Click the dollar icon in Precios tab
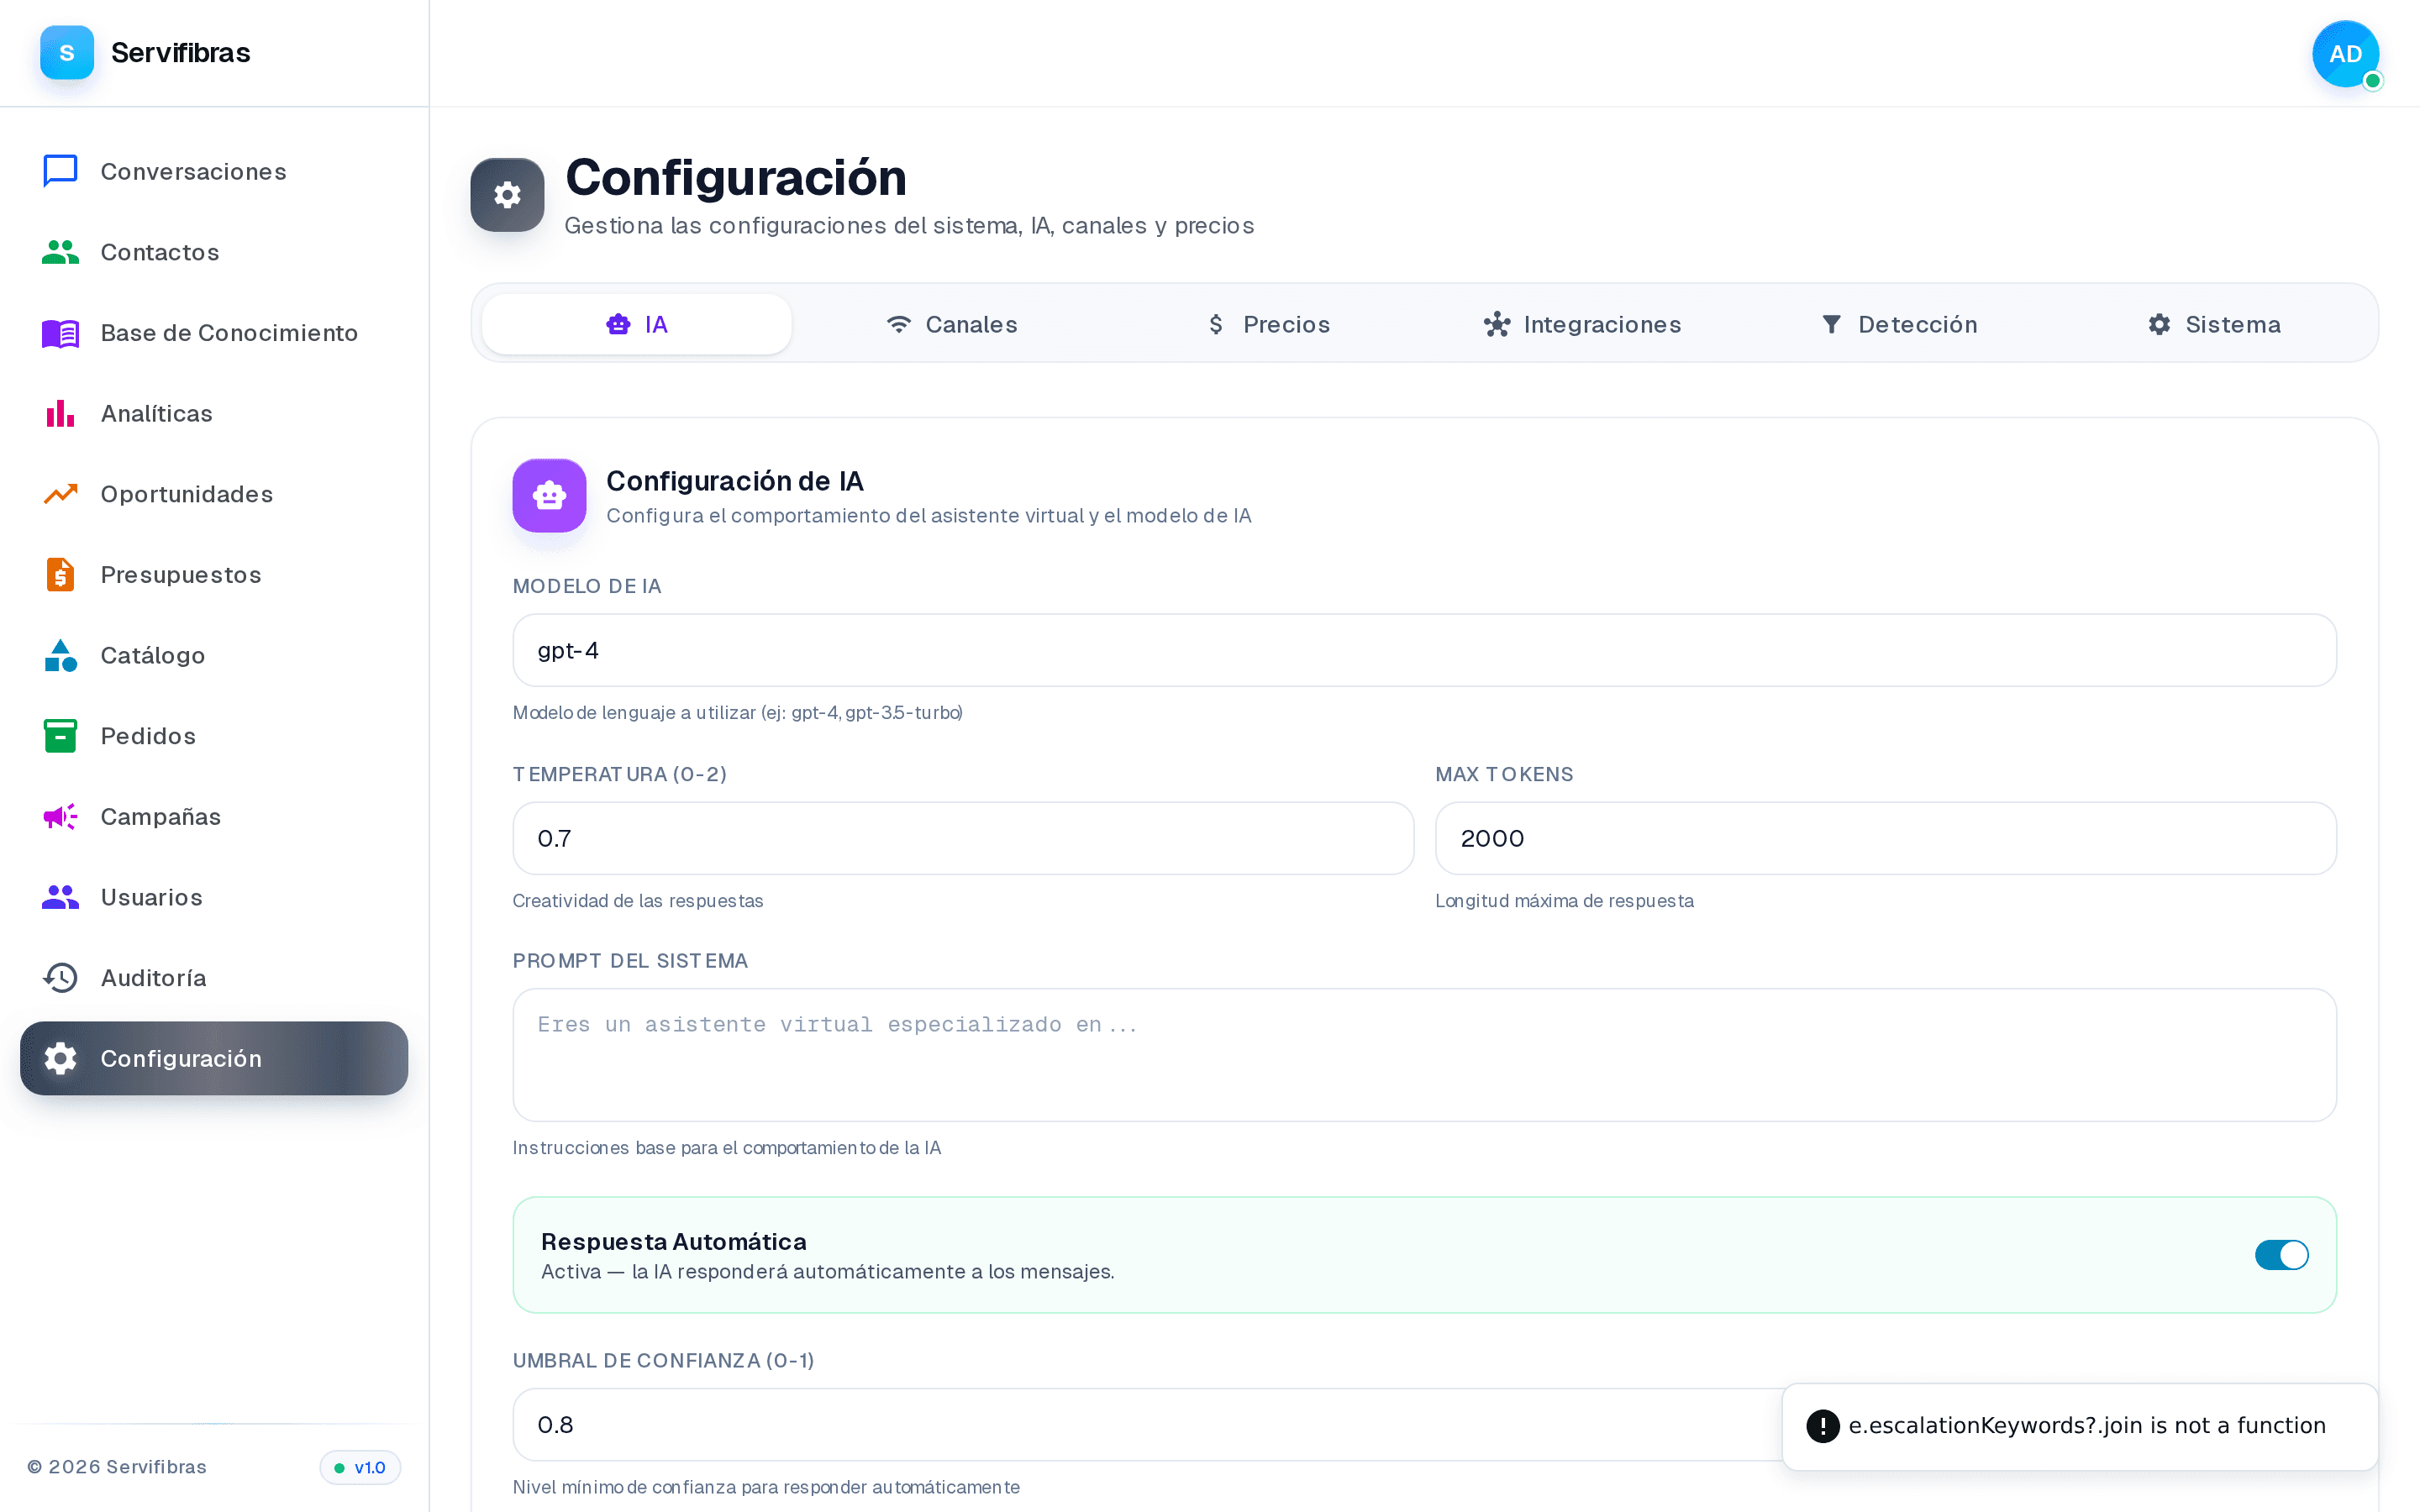 pos(1216,324)
